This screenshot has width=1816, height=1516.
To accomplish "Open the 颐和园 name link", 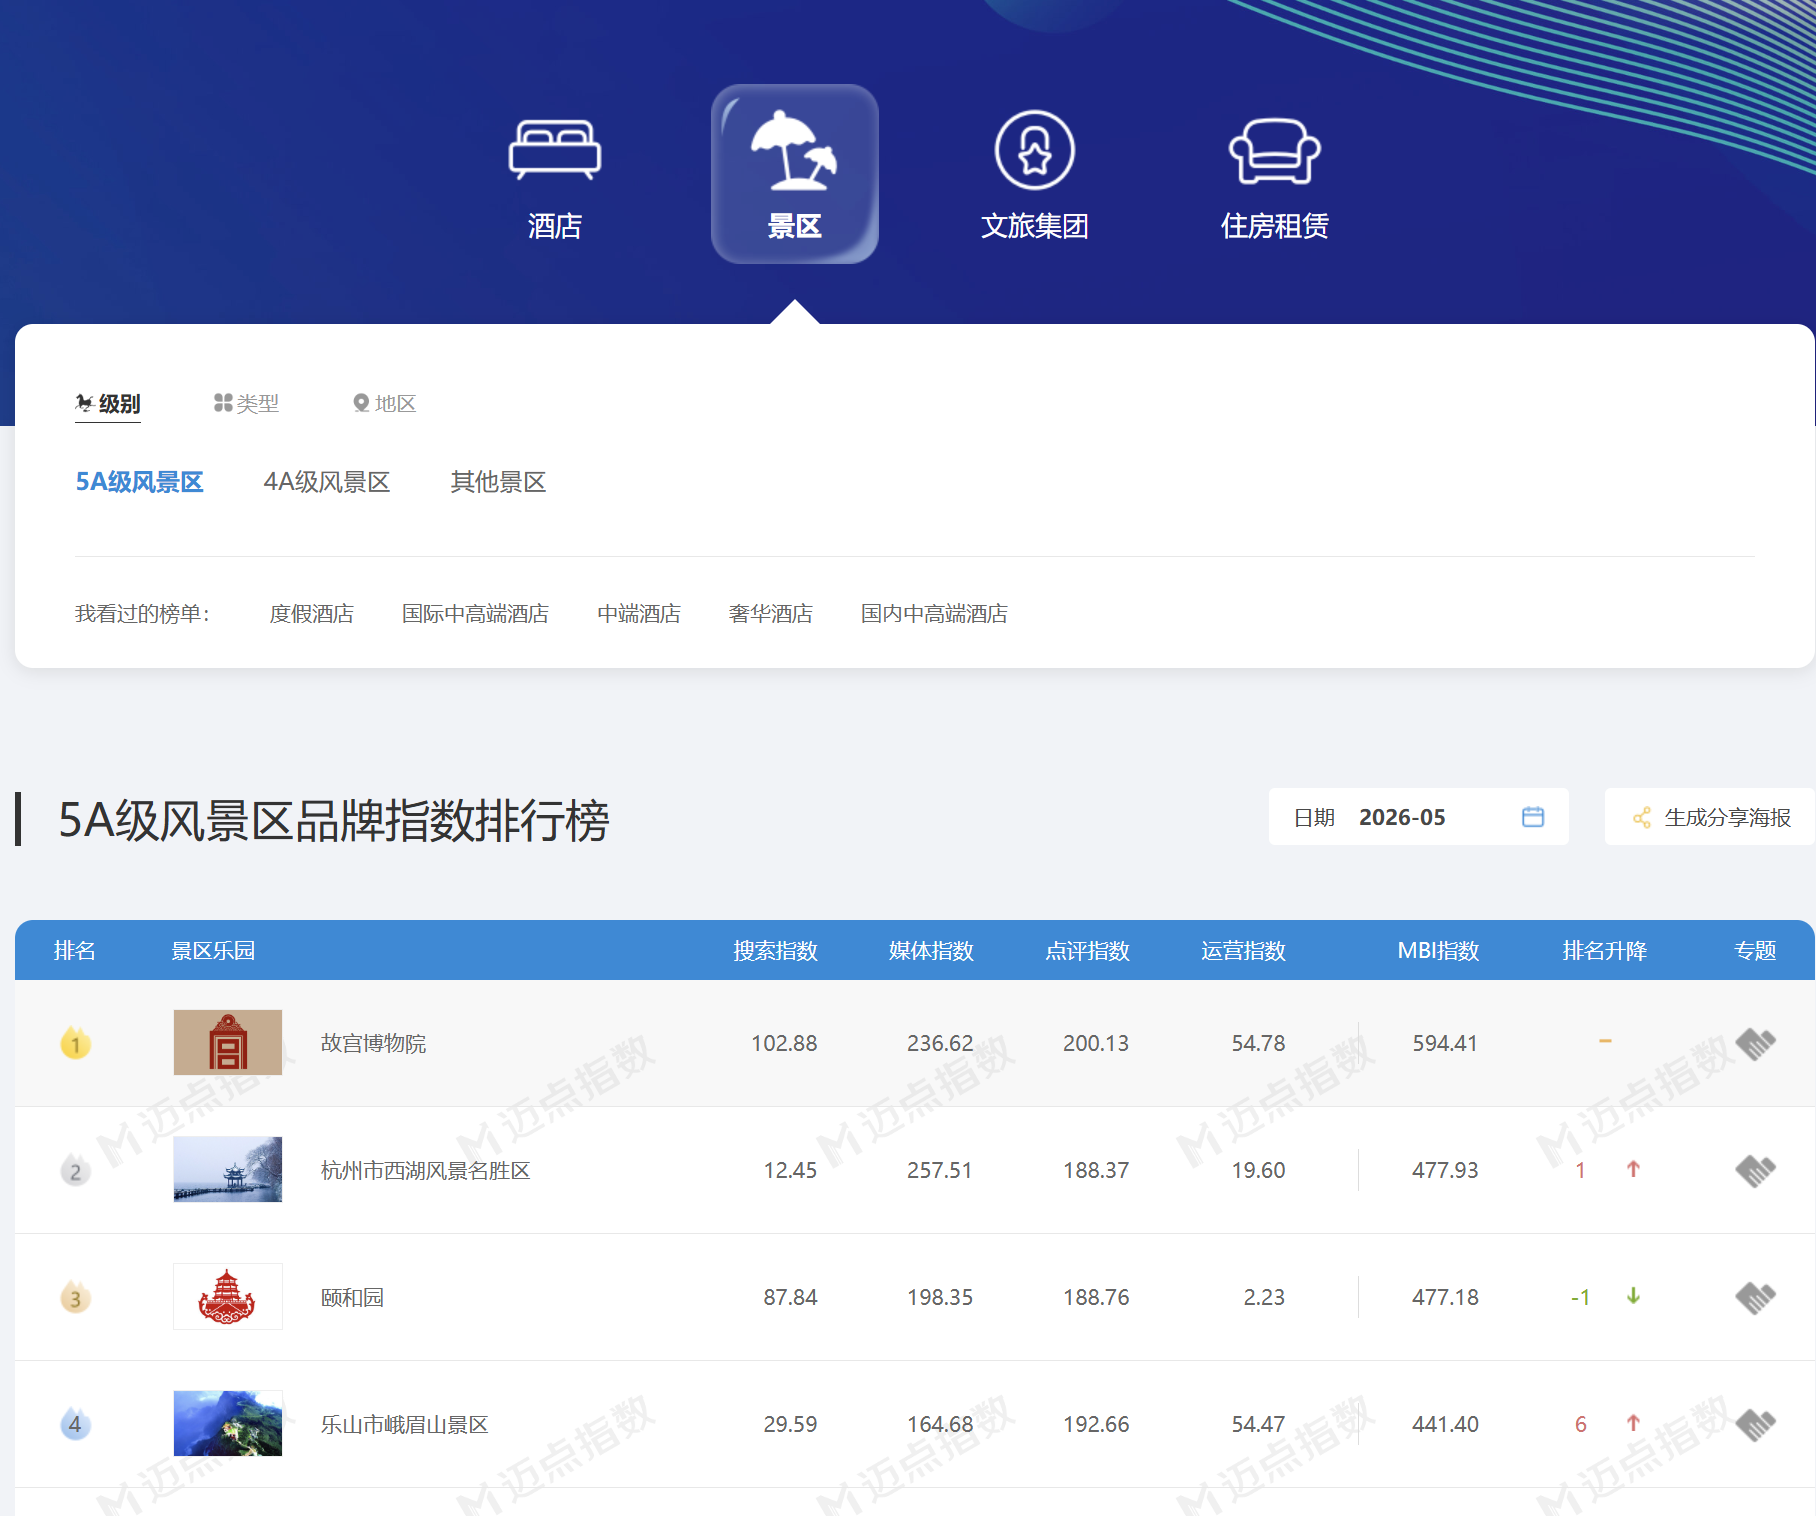I will [352, 1297].
